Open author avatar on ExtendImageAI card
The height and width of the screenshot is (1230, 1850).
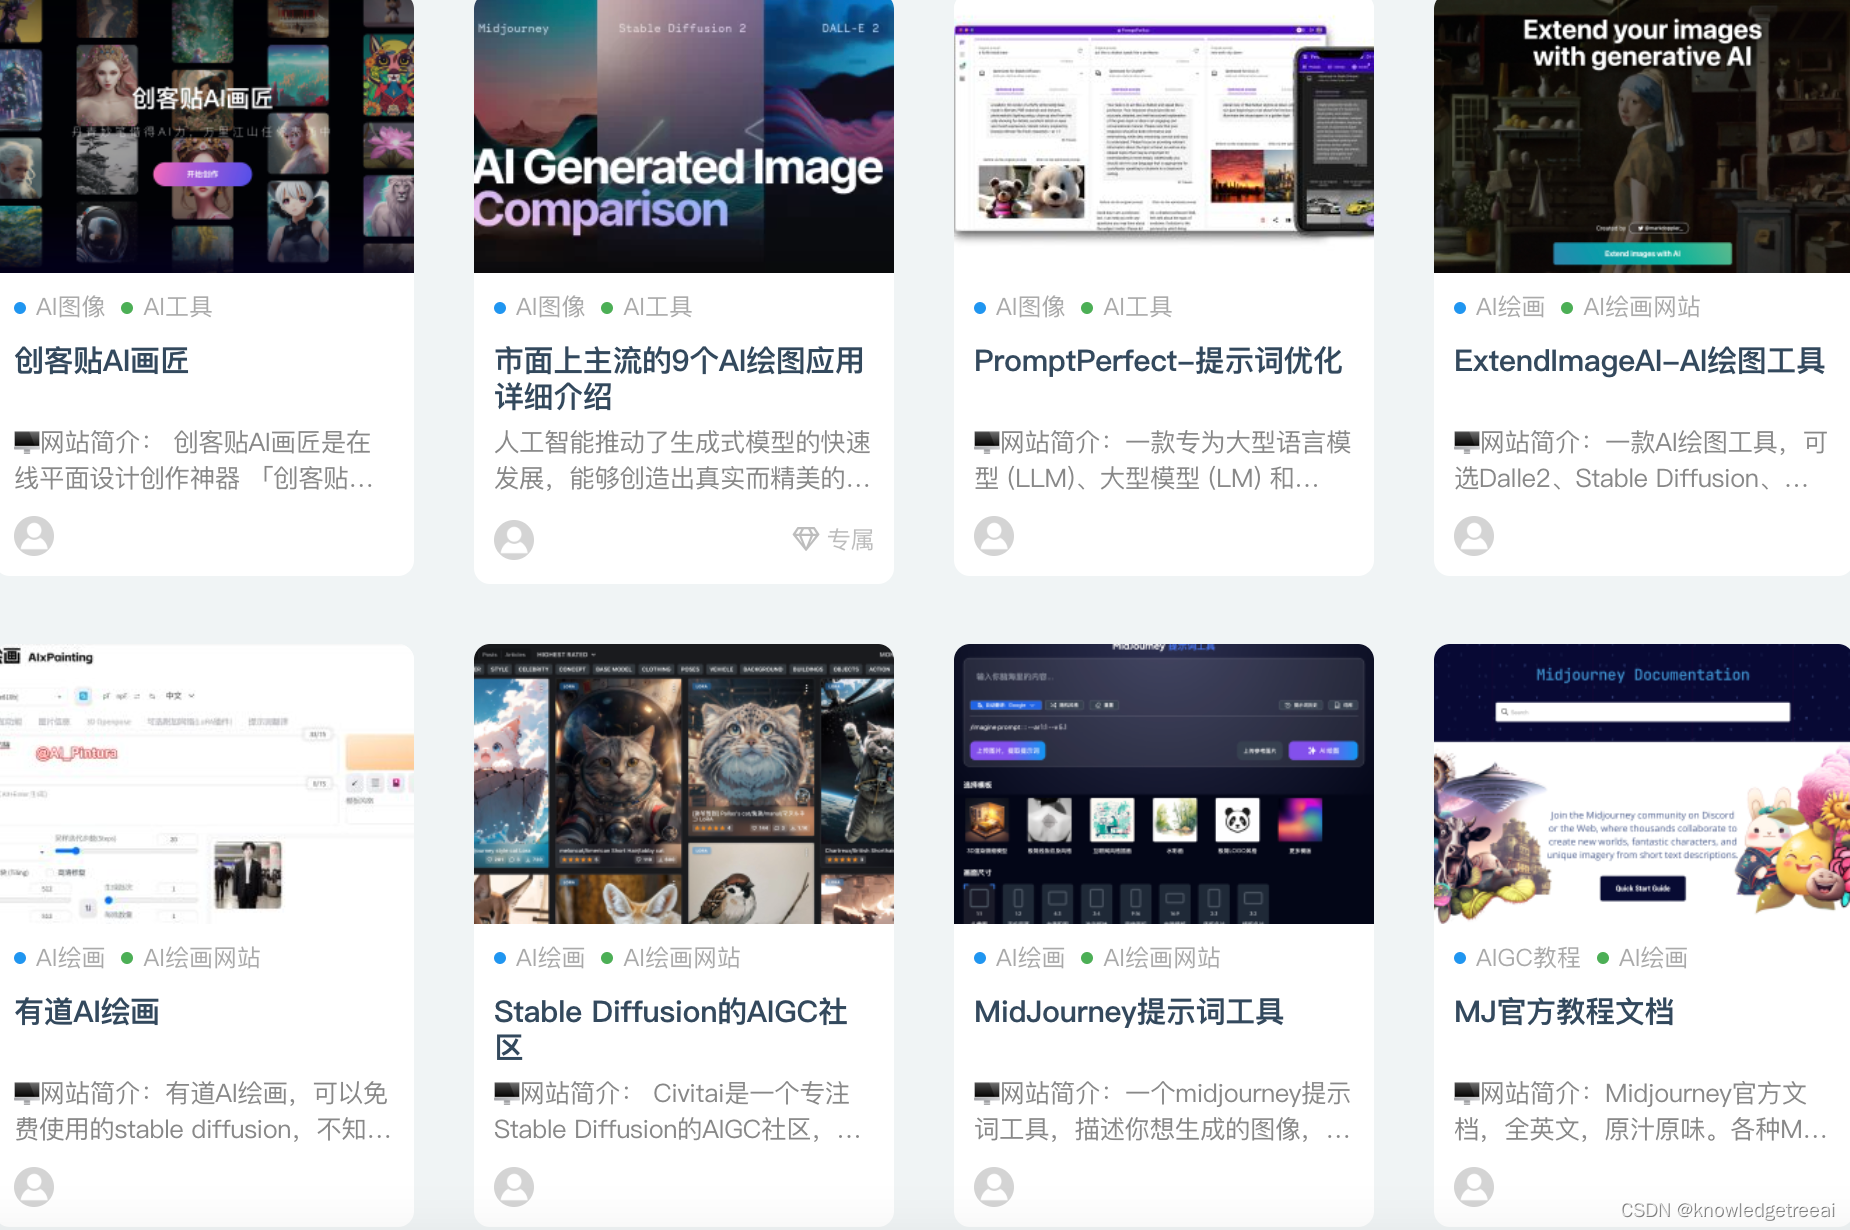[1474, 536]
